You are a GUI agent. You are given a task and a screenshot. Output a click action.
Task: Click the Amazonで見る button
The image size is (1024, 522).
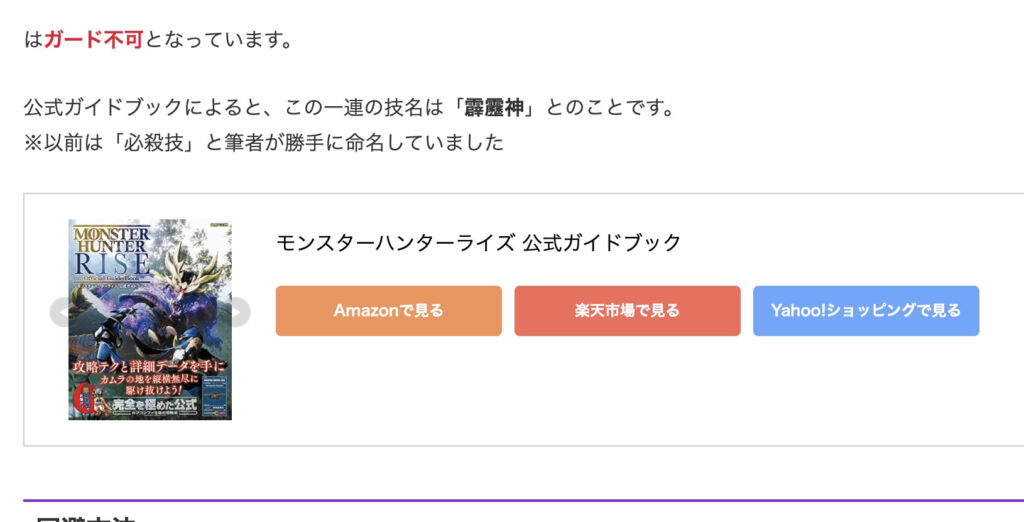pyautogui.click(x=389, y=310)
